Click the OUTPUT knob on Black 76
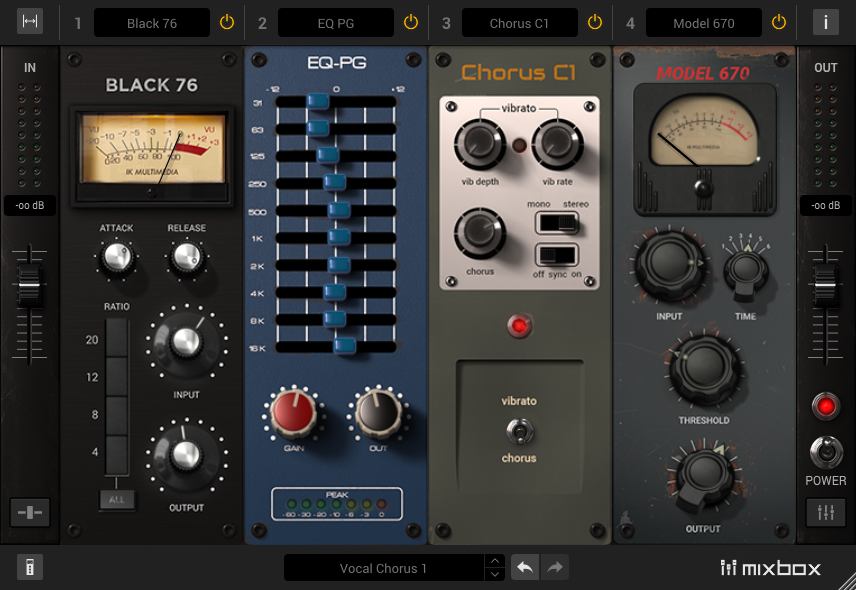Viewport: 856px width, 590px height. [x=186, y=454]
